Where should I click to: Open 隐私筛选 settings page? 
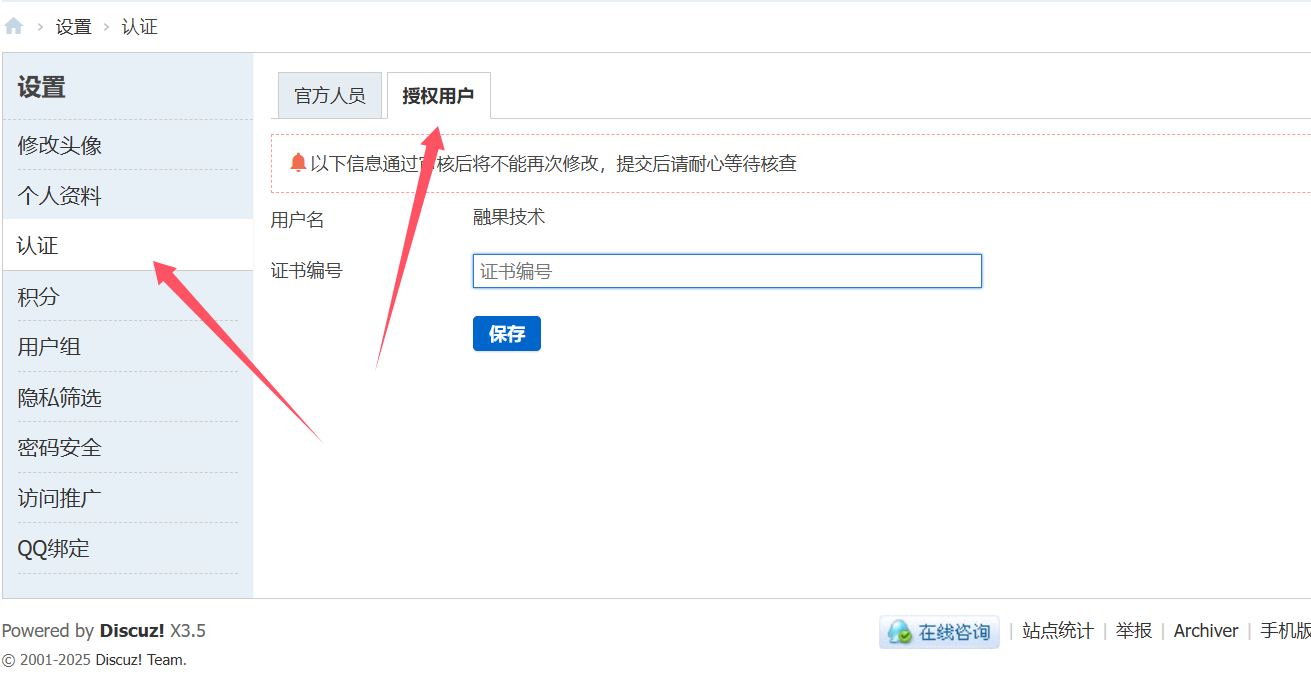(60, 398)
